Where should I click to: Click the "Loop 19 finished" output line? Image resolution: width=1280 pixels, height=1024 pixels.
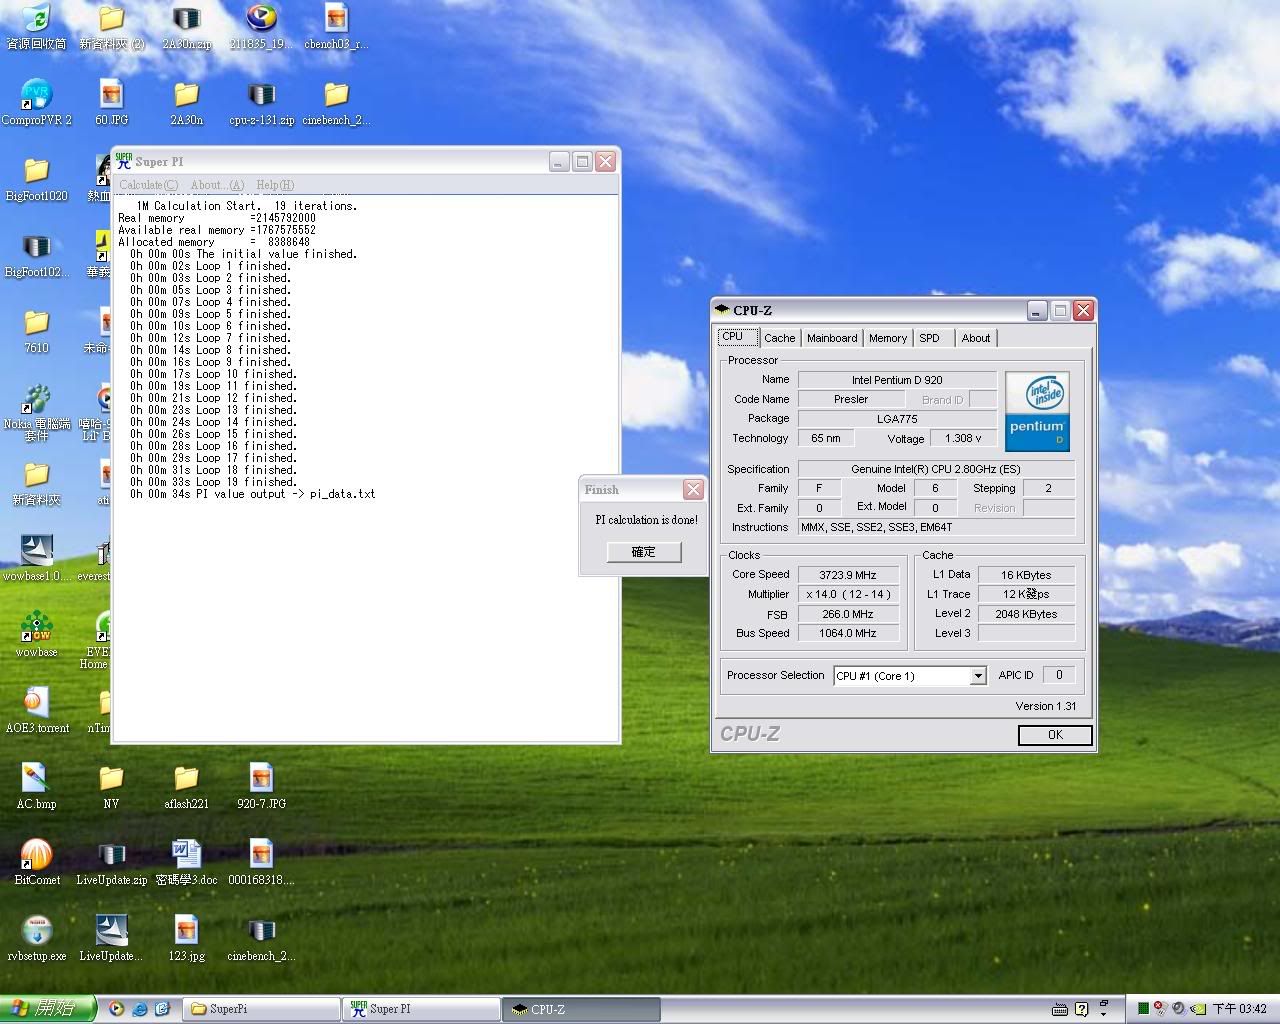tap(213, 482)
